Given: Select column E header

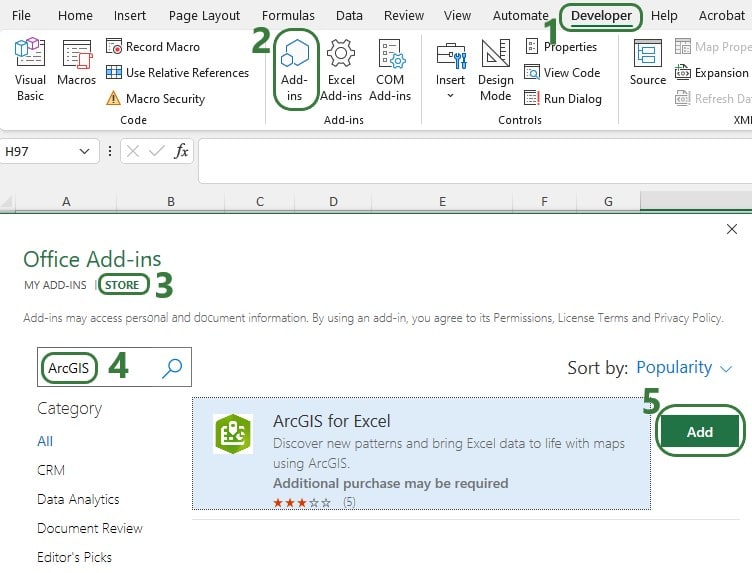Looking at the screenshot, I should click(x=442, y=201).
